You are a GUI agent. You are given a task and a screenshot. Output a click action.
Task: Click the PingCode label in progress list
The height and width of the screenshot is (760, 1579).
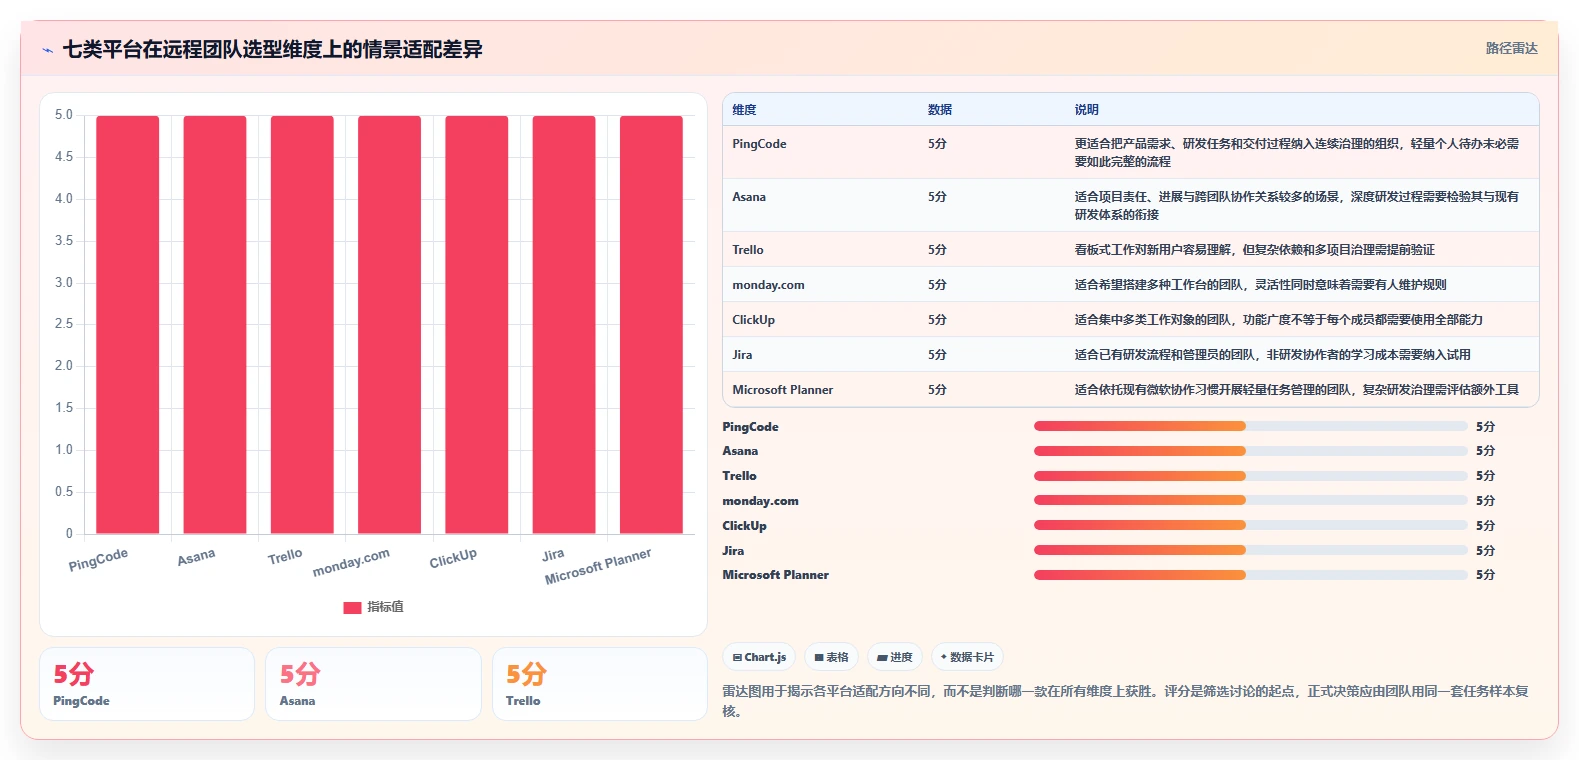(750, 427)
